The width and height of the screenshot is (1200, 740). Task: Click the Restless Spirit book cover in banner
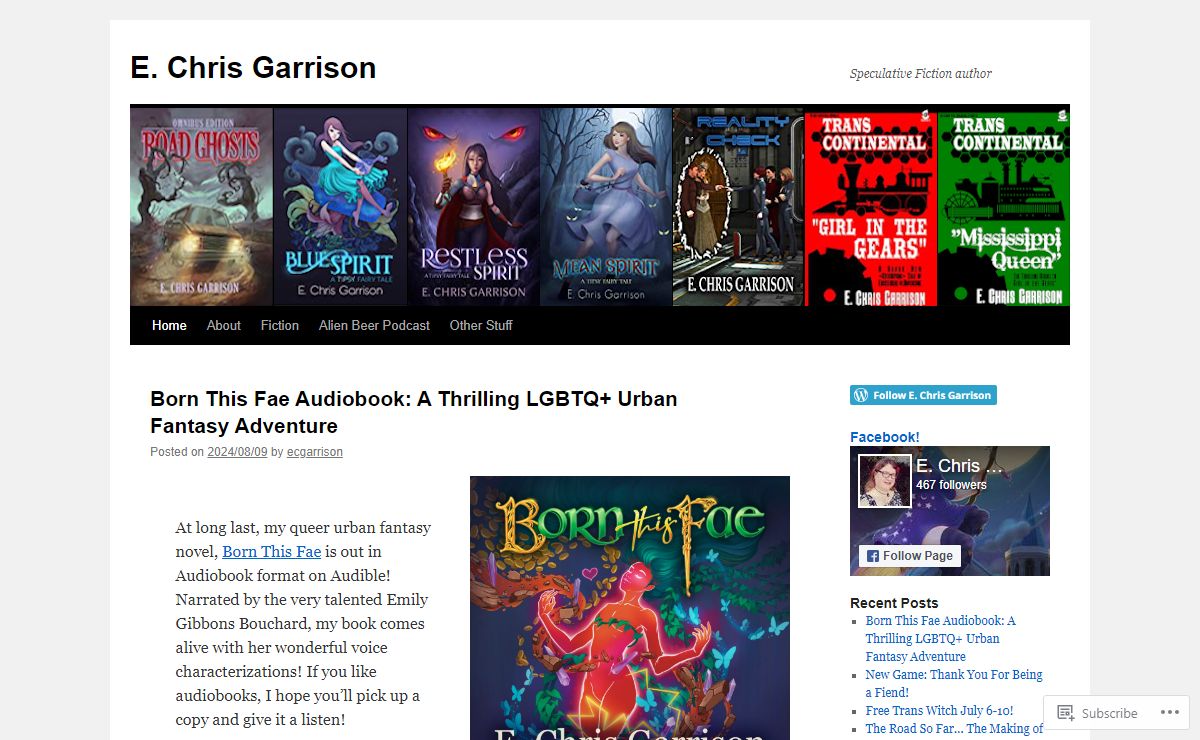[473, 206]
